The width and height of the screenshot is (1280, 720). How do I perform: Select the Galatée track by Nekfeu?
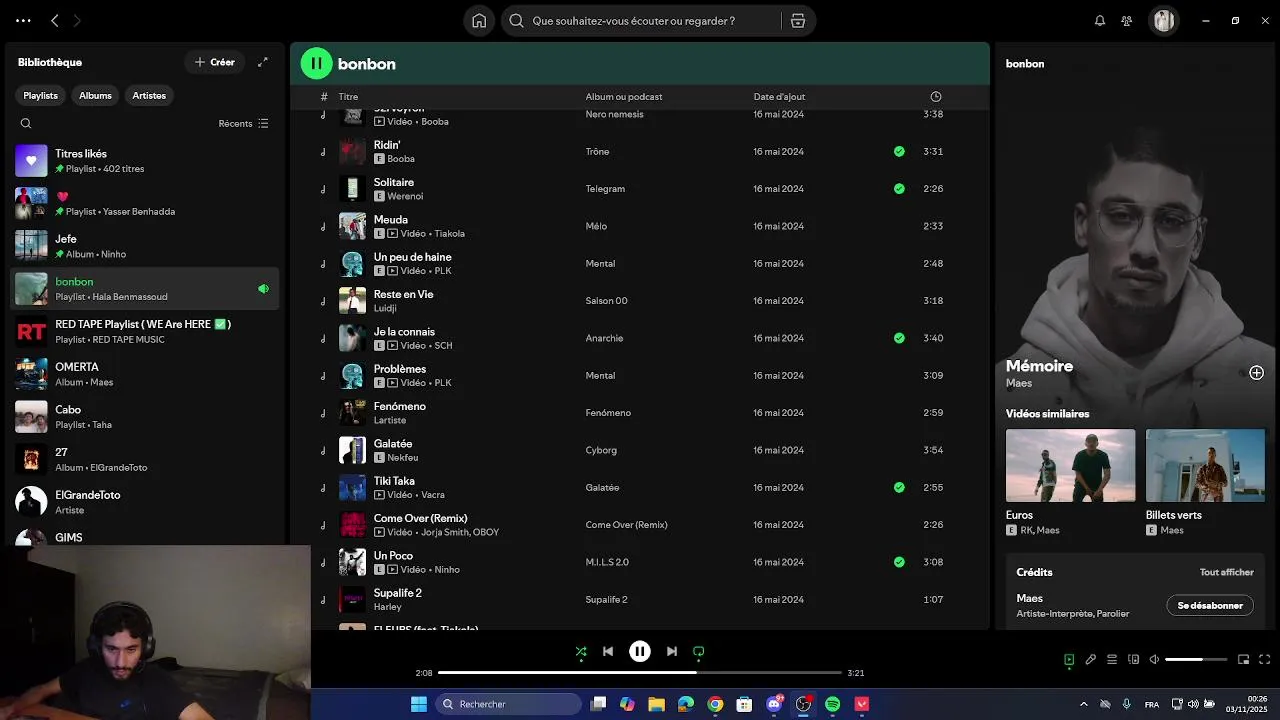point(393,444)
